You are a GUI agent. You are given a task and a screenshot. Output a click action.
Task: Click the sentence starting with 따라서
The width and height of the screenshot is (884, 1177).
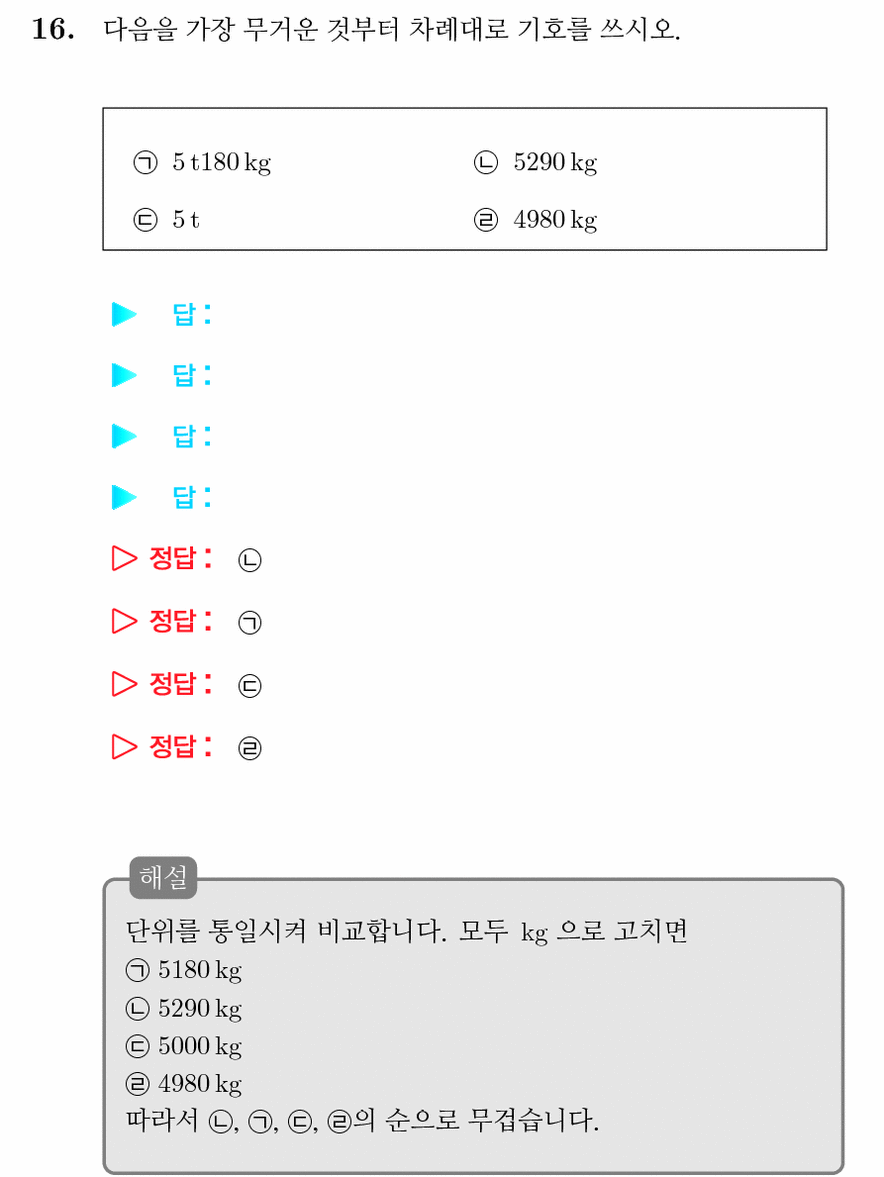pyautogui.click(x=362, y=1121)
